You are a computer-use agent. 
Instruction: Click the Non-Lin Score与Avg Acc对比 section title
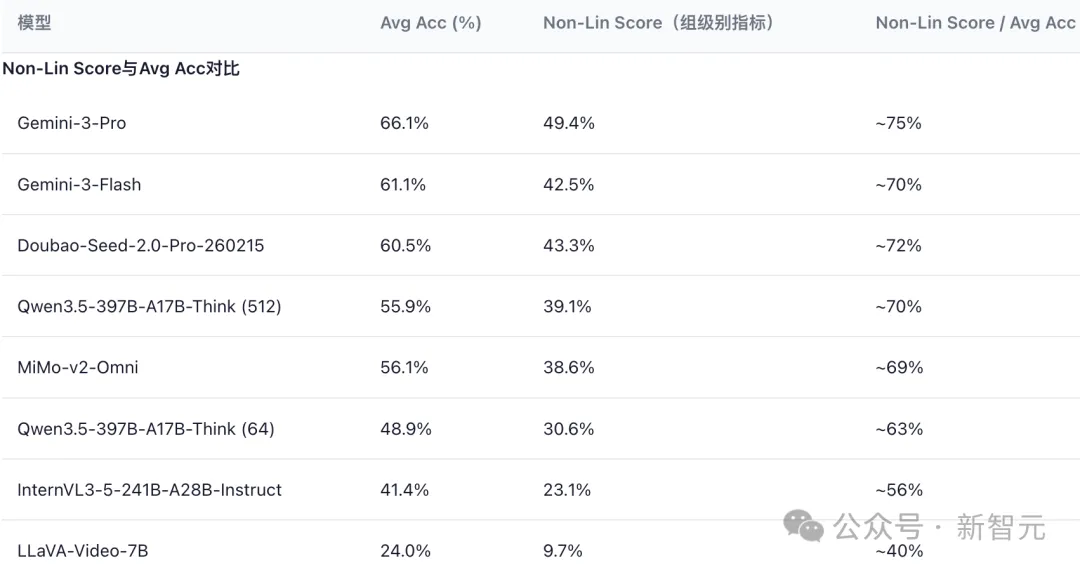tap(121, 69)
